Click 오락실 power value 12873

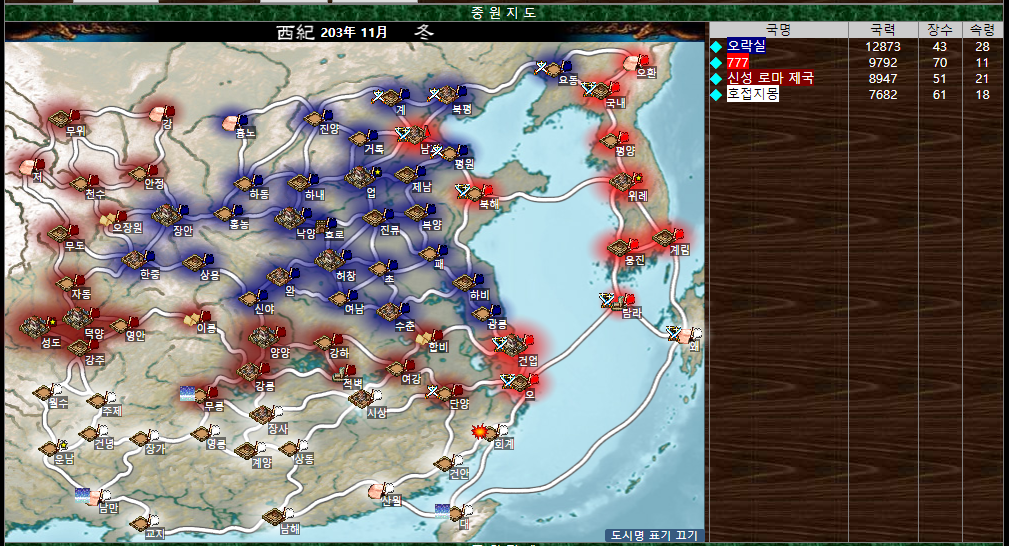coord(883,46)
